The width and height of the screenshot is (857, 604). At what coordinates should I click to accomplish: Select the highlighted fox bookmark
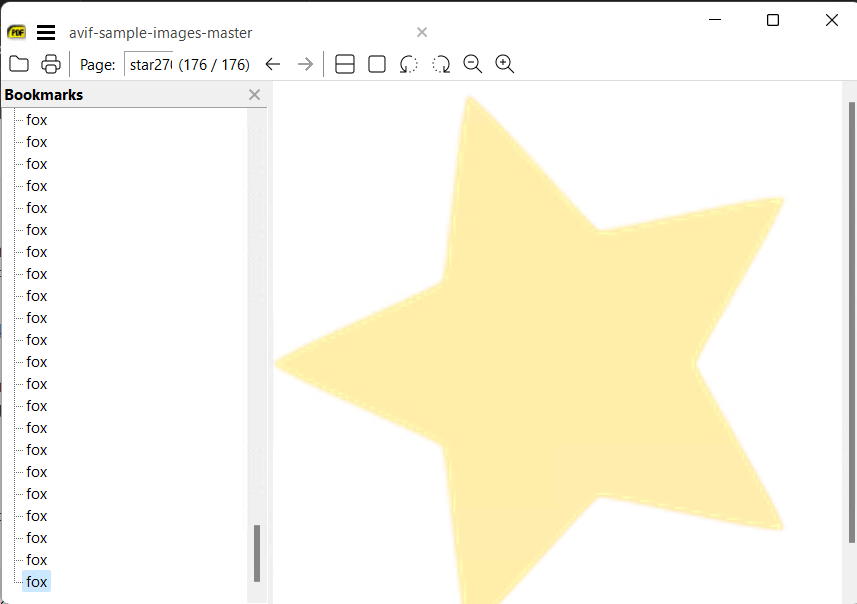click(37, 582)
